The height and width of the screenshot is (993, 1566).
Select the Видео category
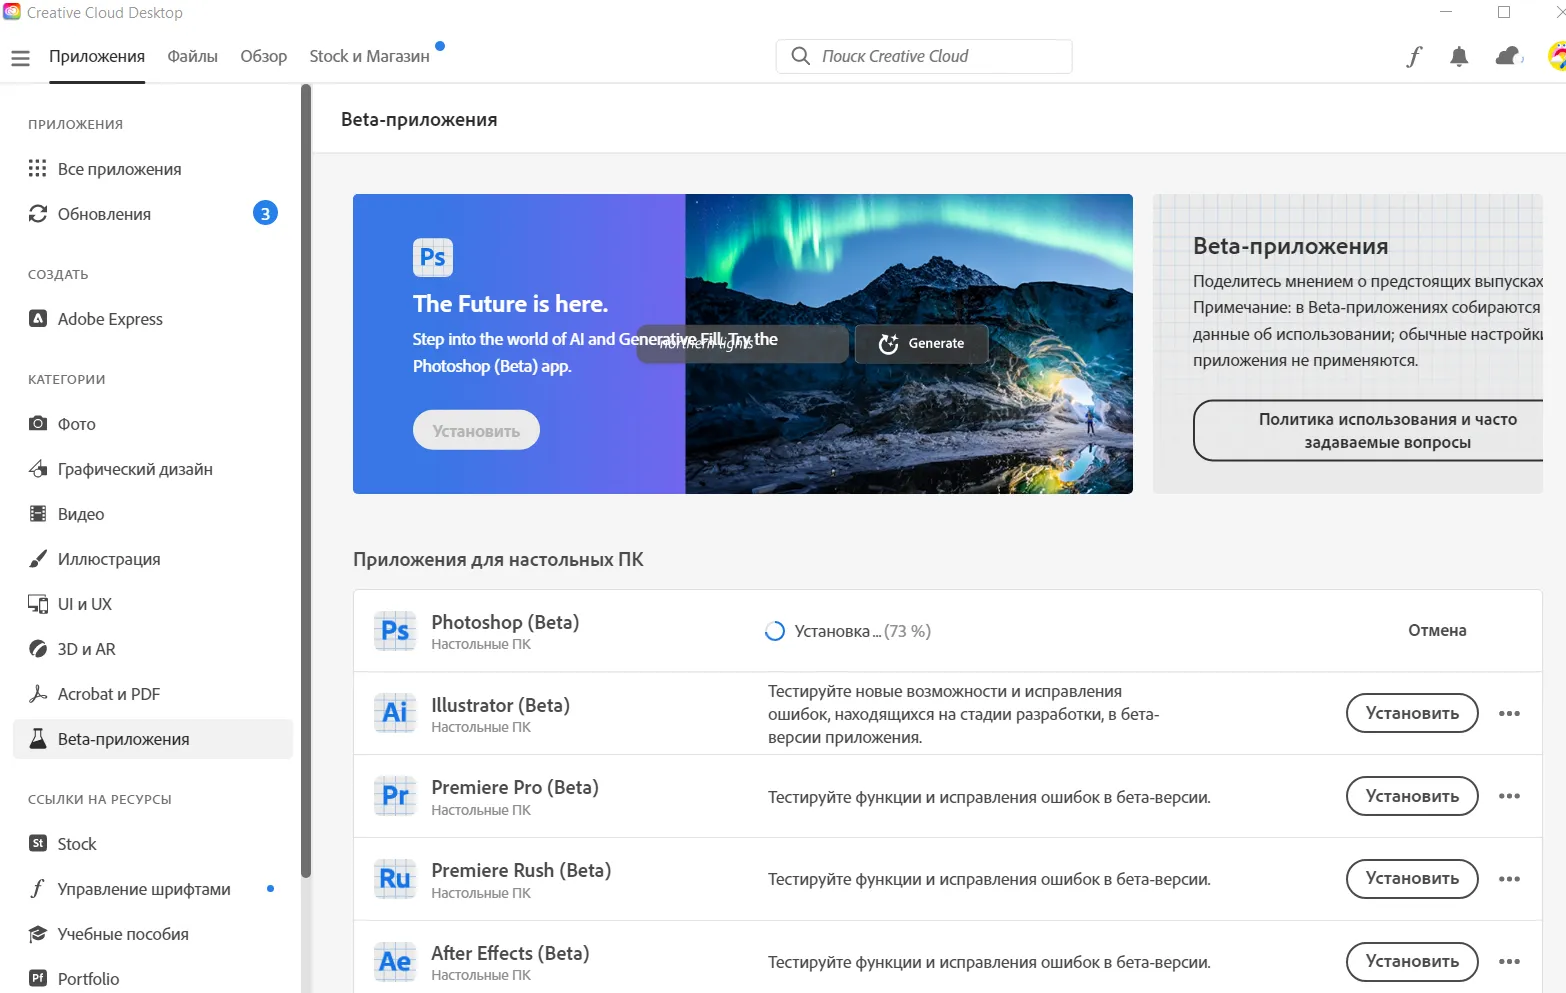(153, 514)
